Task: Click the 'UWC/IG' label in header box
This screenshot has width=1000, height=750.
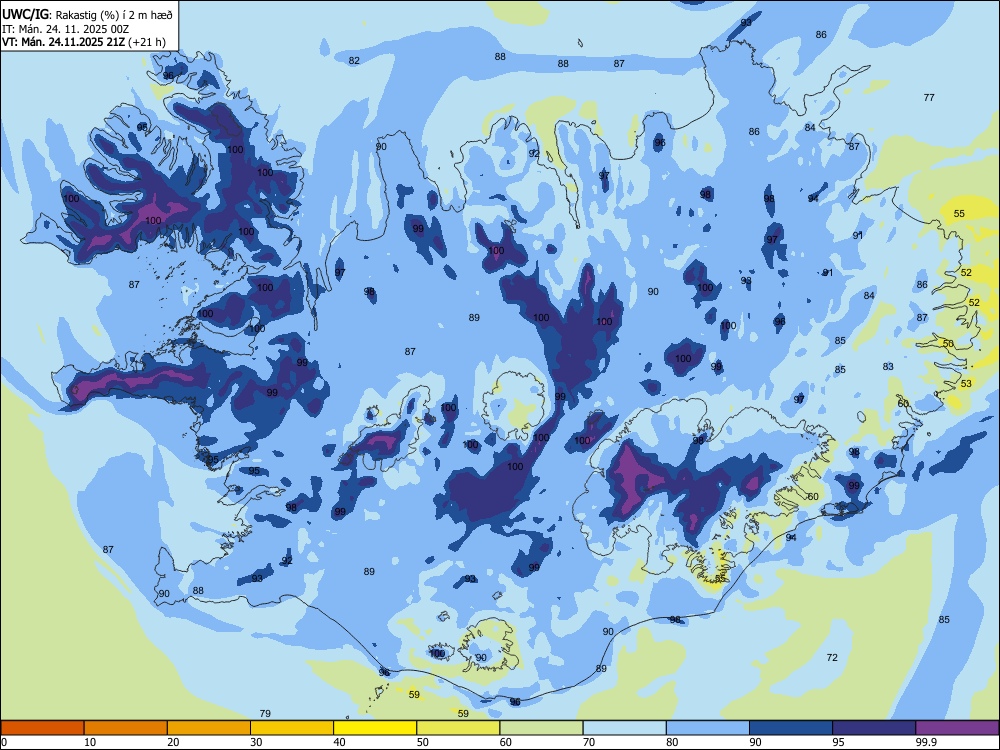Action: pos(26,15)
